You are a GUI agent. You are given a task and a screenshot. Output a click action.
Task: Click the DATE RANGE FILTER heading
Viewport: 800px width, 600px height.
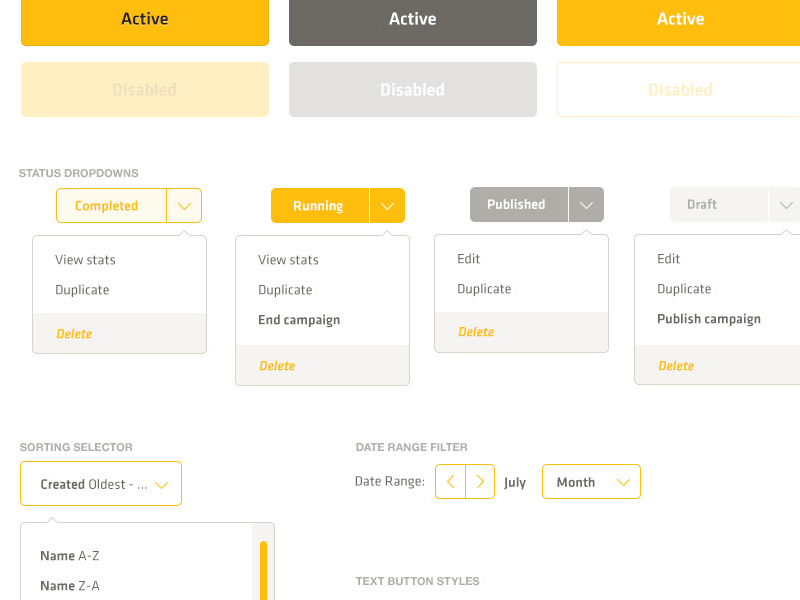(412, 447)
